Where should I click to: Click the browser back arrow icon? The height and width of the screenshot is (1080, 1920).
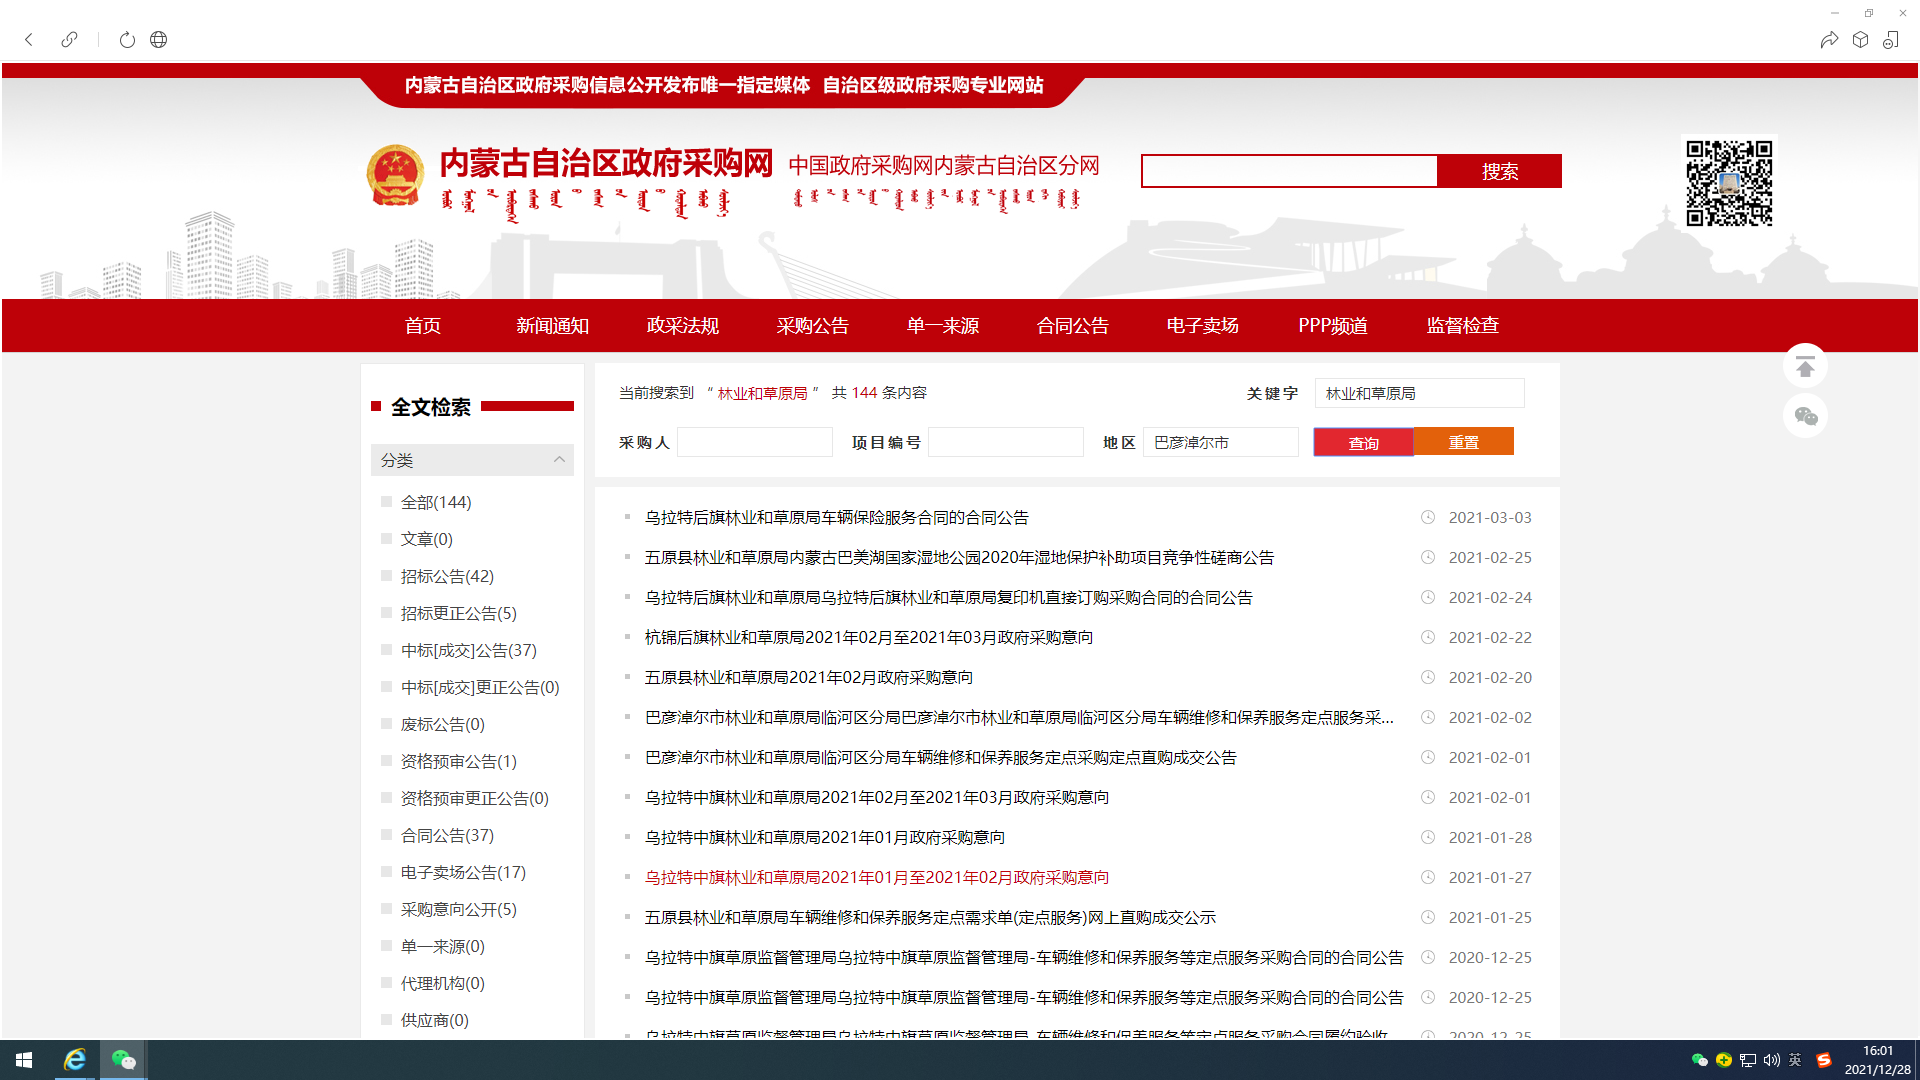[29, 40]
